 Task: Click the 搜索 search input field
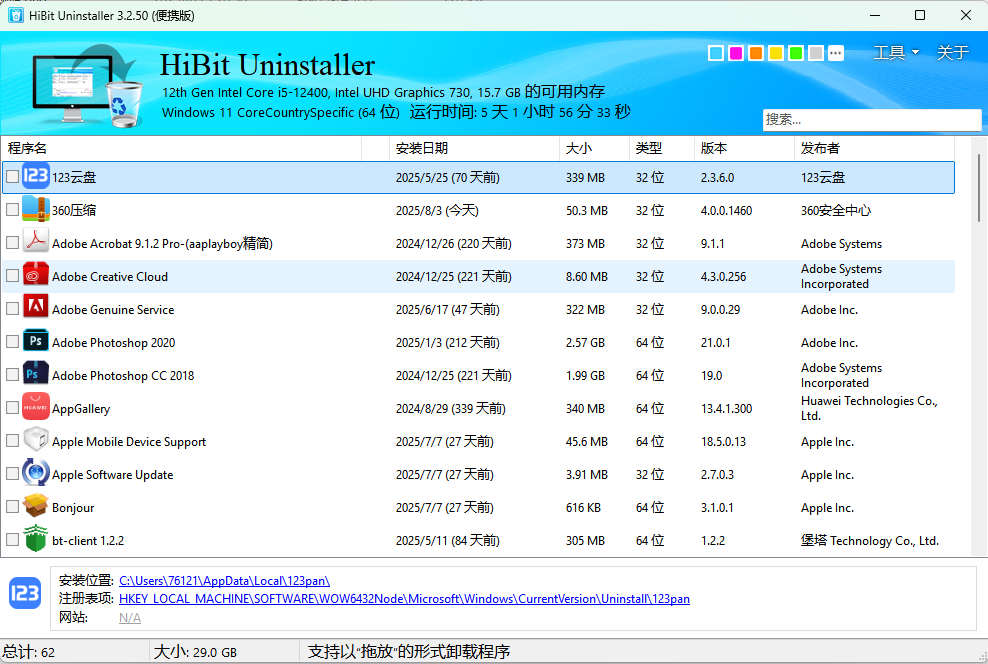[872, 120]
